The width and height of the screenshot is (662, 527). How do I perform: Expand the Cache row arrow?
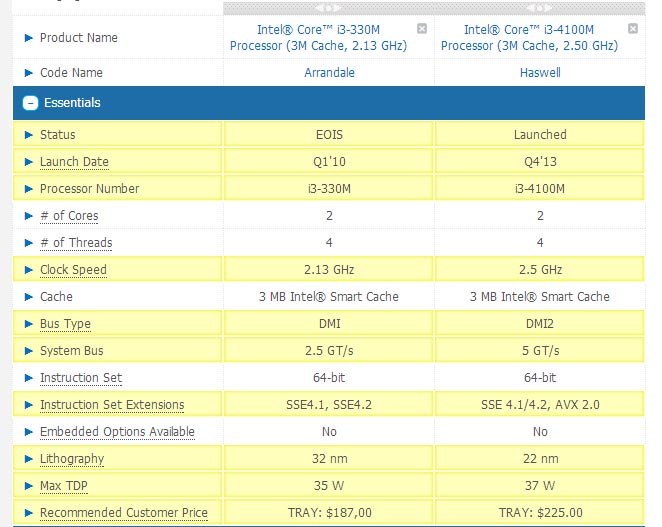(29, 297)
